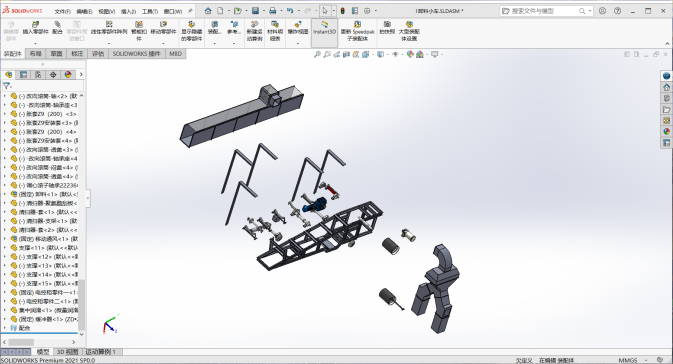Open the 工具(T) menu
Image resolution: width=673 pixels, height=364 pixels.
pyautogui.click(x=150, y=11)
